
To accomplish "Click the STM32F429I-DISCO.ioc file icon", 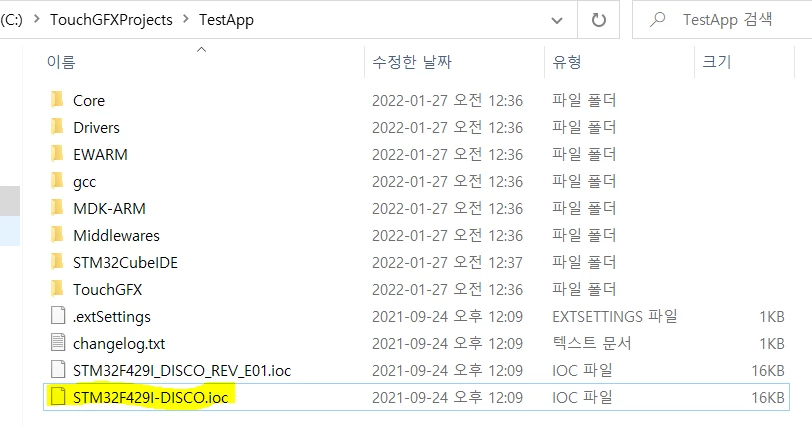I will pyautogui.click(x=58, y=396).
